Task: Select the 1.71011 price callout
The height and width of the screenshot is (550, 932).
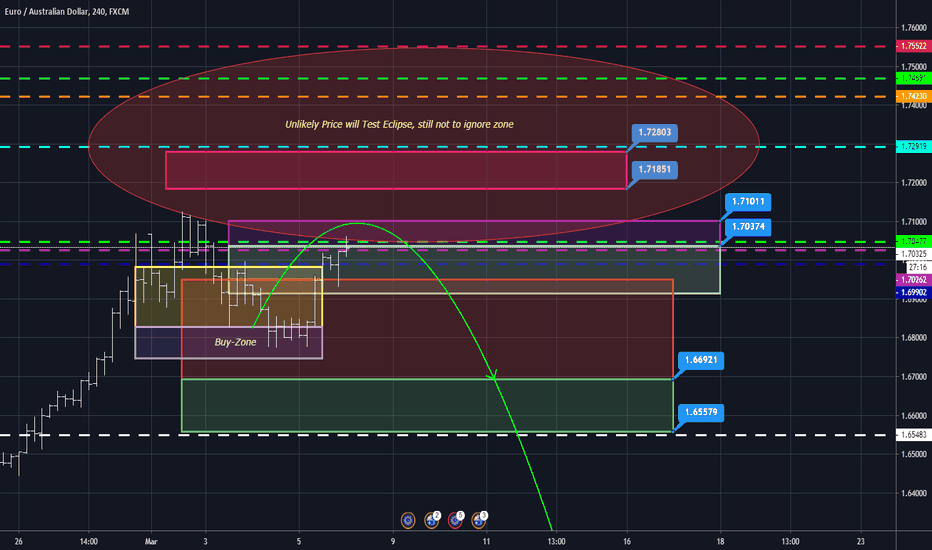Action: [748, 202]
